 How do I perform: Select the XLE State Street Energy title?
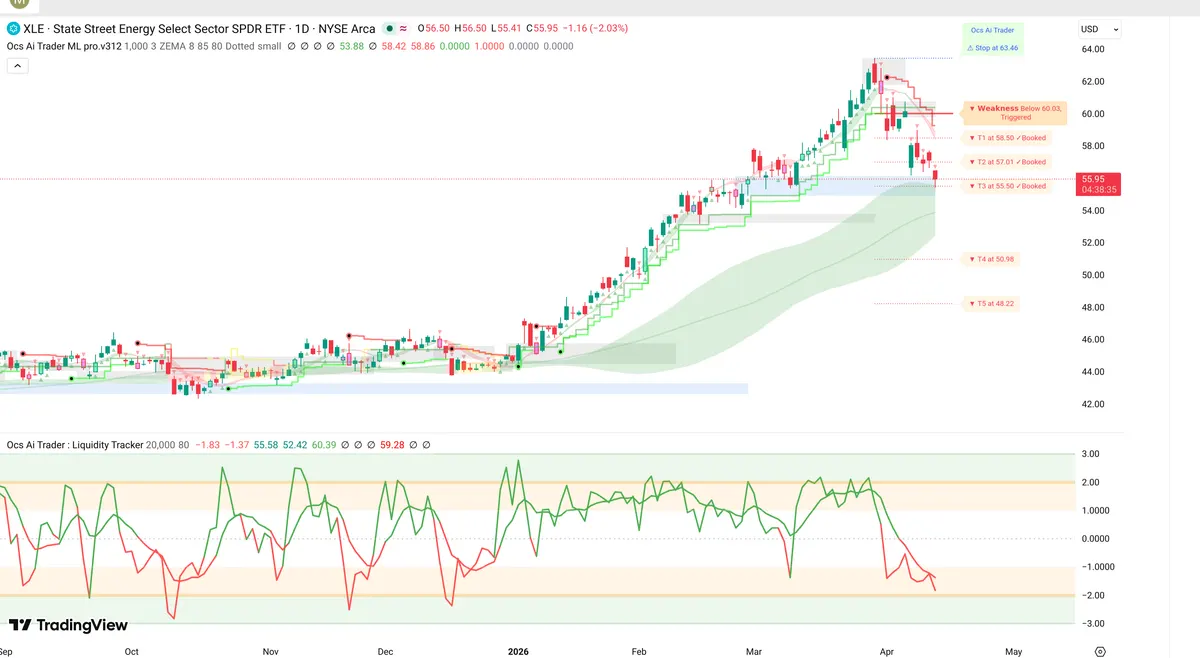tap(199, 29)
